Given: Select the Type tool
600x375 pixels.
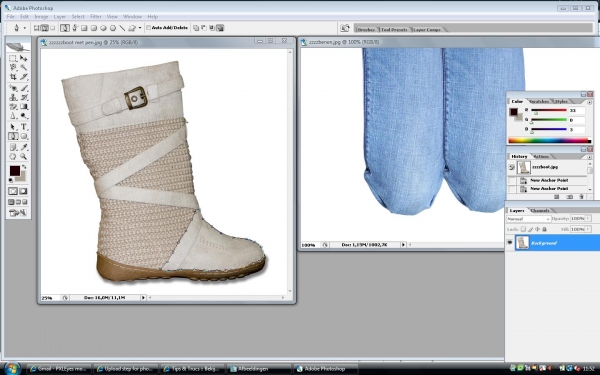Looking at the screenshot, I should 24,127.
